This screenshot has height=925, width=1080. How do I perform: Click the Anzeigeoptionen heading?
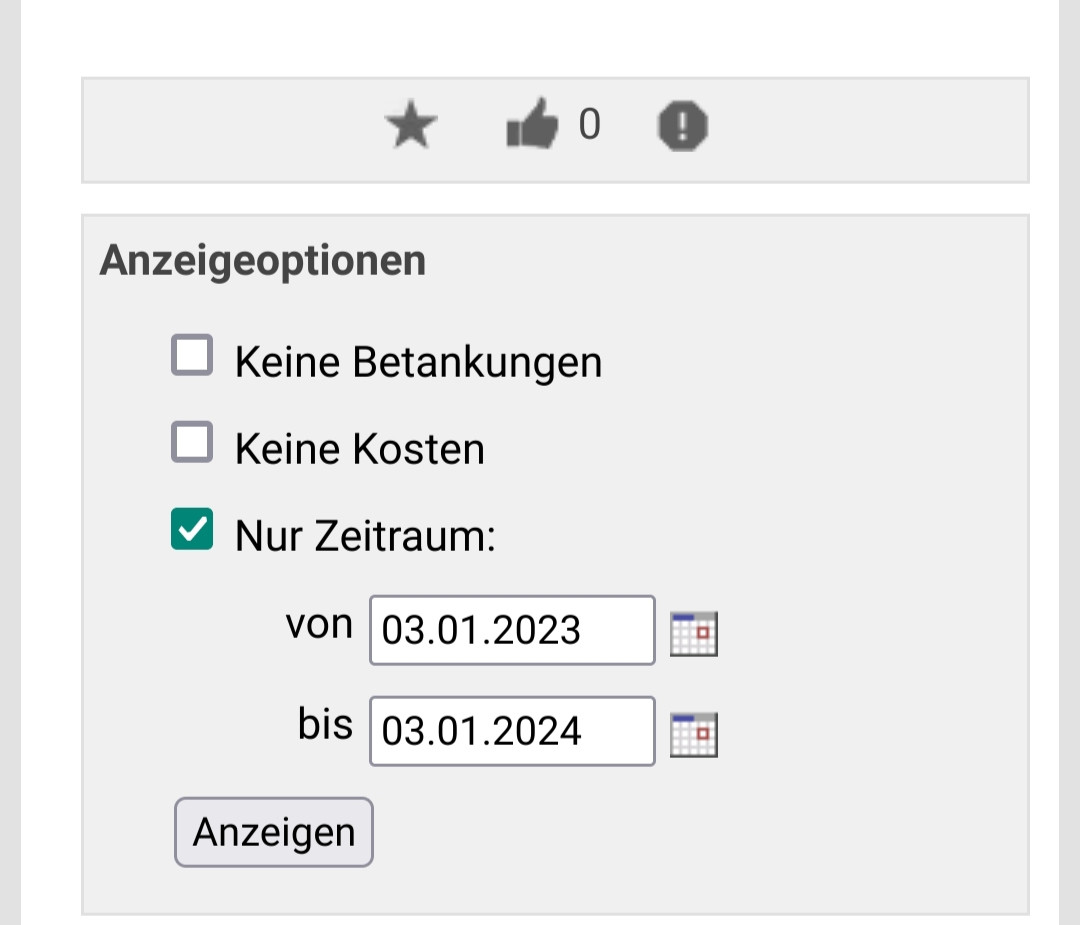pyautogui.click(x=262, y=259)
